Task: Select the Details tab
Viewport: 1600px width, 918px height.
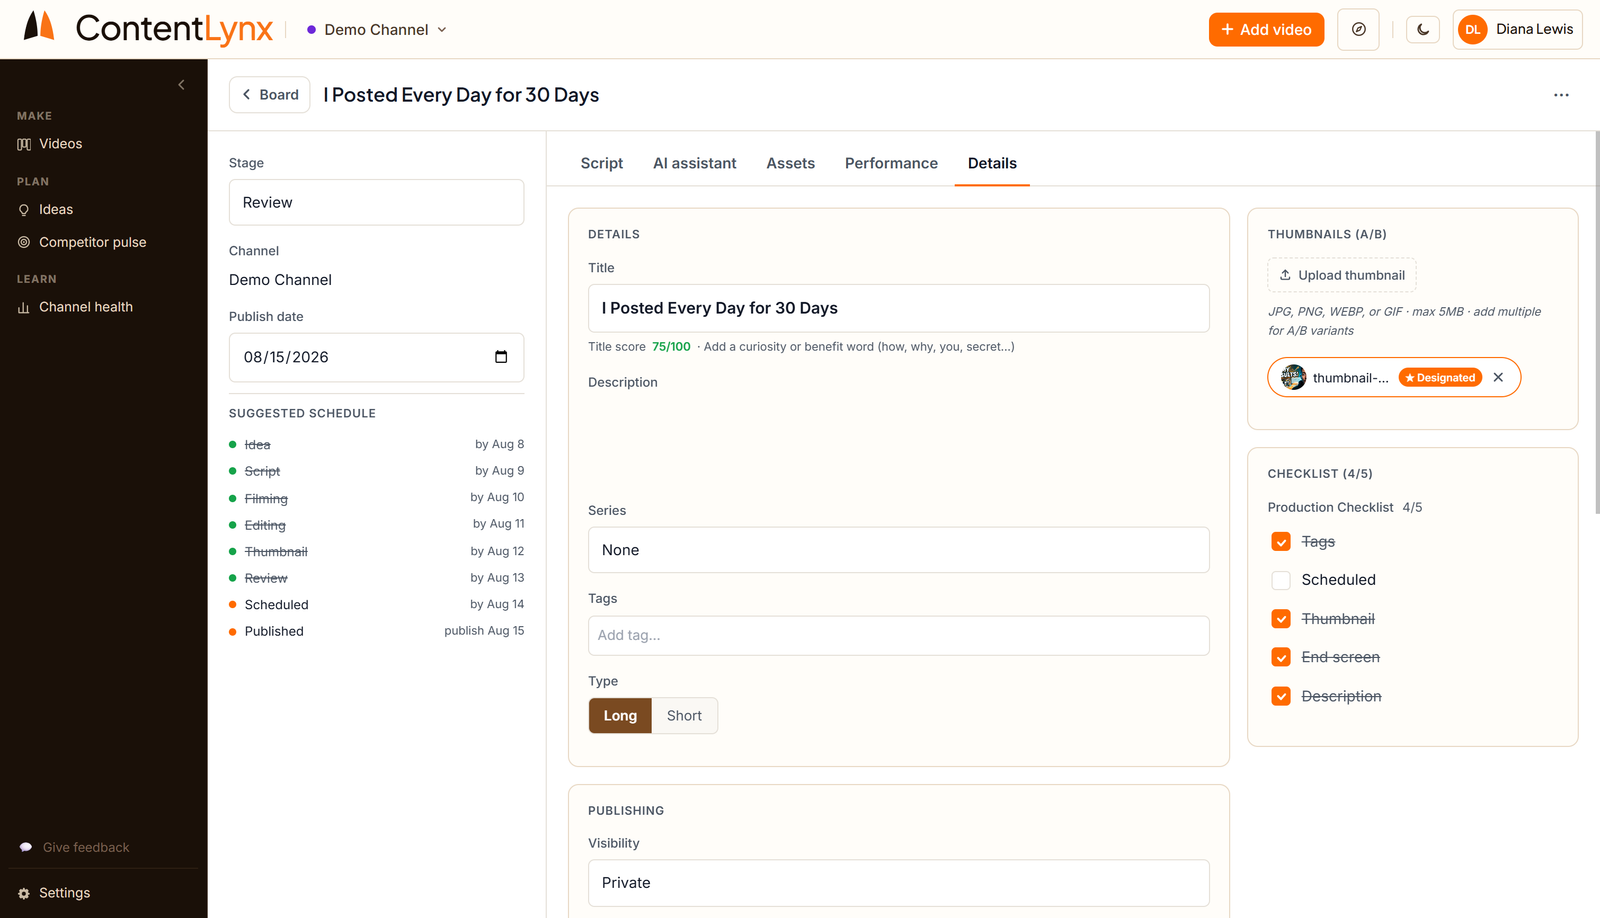Action: pyautogui.click(x=992, y=163)
